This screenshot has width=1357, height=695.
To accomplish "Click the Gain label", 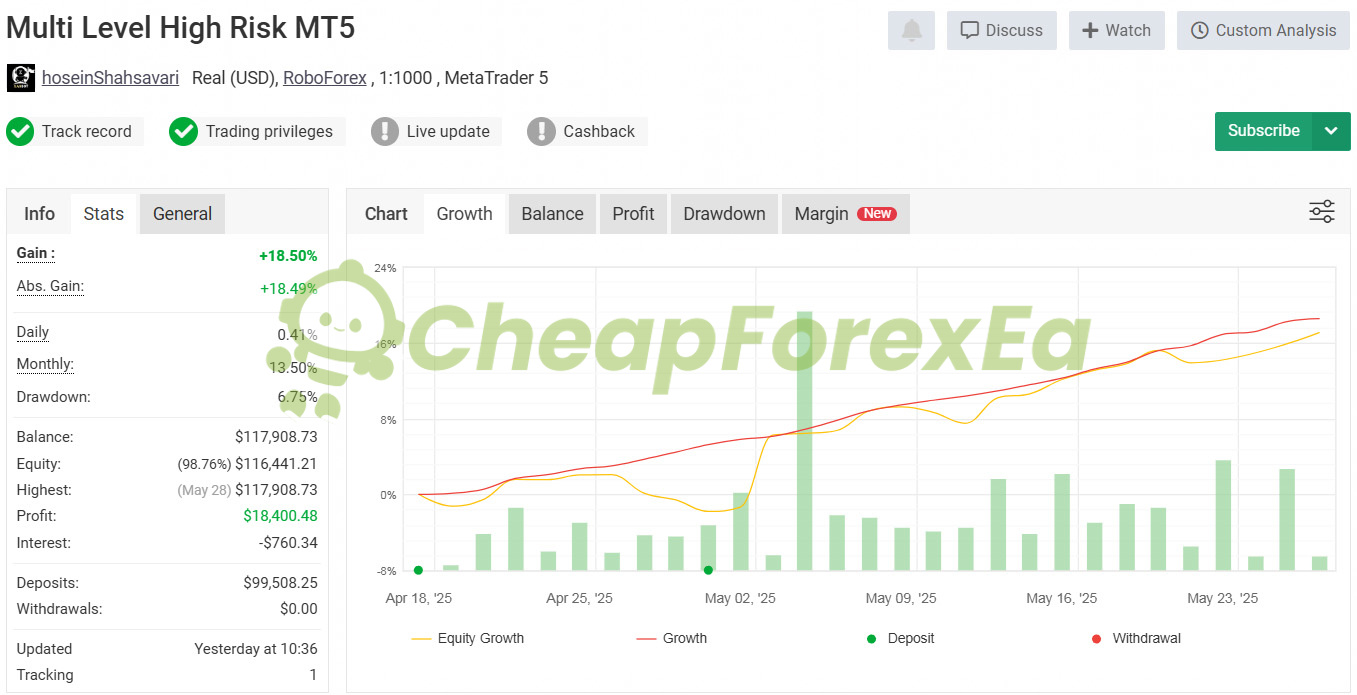I will (36, 254).
